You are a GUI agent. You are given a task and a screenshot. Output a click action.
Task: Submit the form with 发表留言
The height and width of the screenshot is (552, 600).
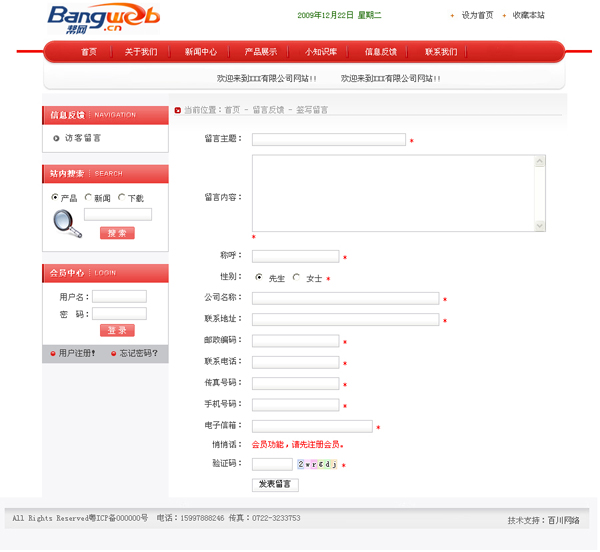[x=275, y=485]
